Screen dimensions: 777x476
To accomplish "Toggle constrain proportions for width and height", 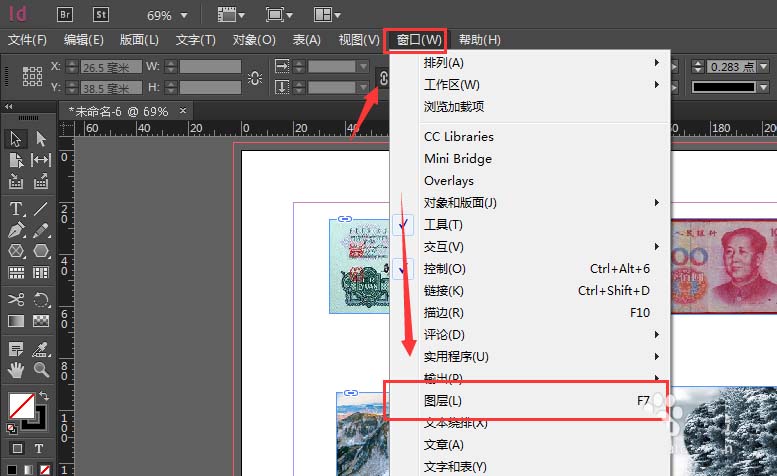I will [x=255, y=78].
